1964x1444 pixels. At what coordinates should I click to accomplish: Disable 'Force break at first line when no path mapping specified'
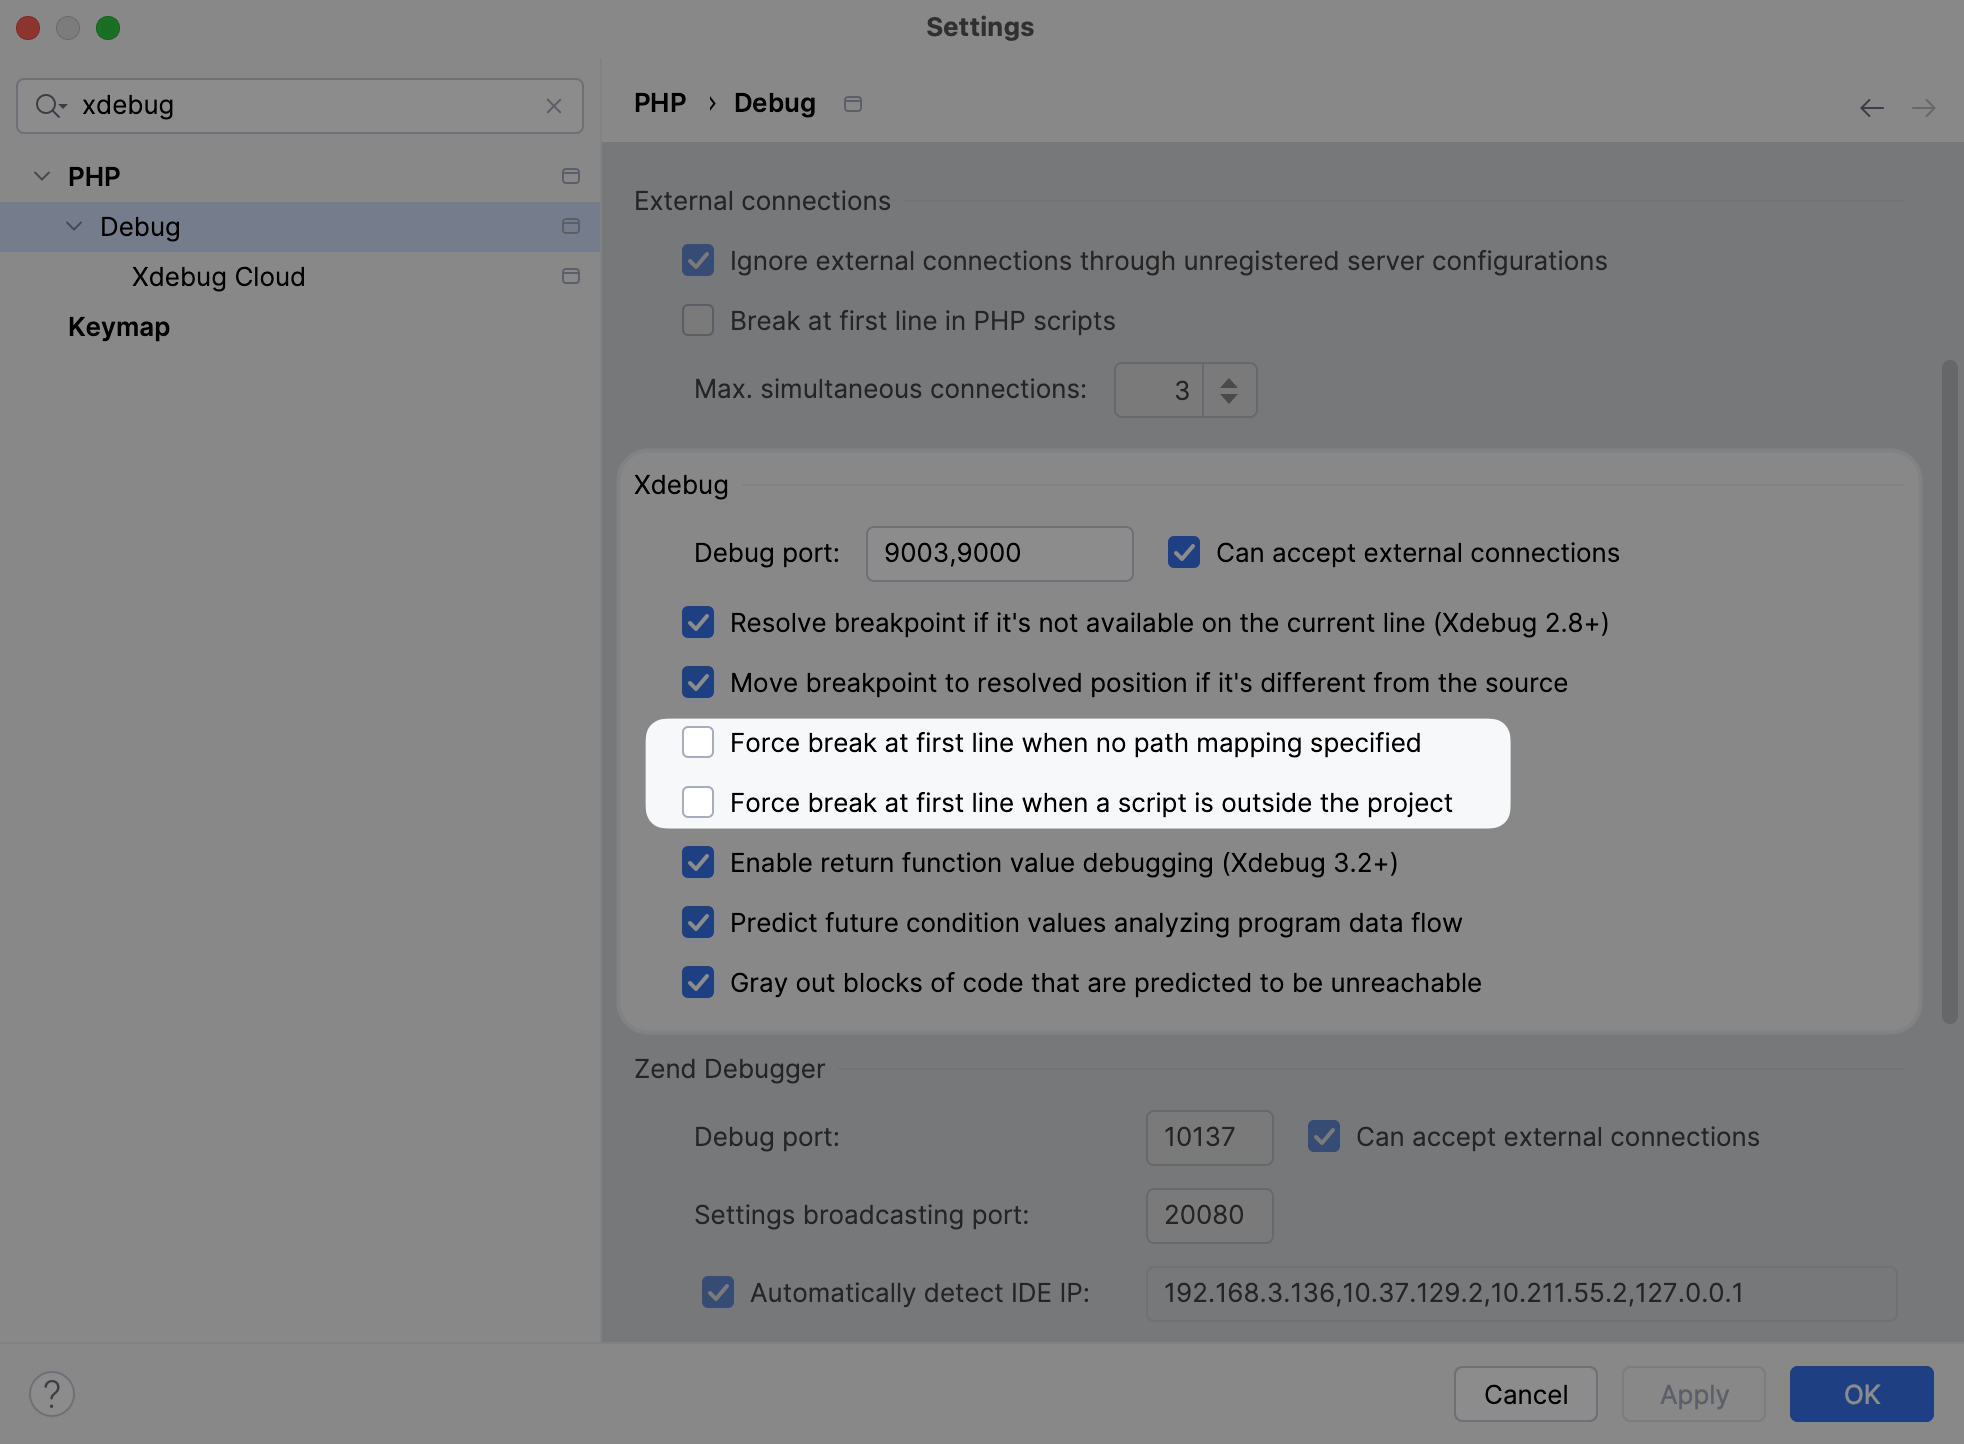(697, 741)
